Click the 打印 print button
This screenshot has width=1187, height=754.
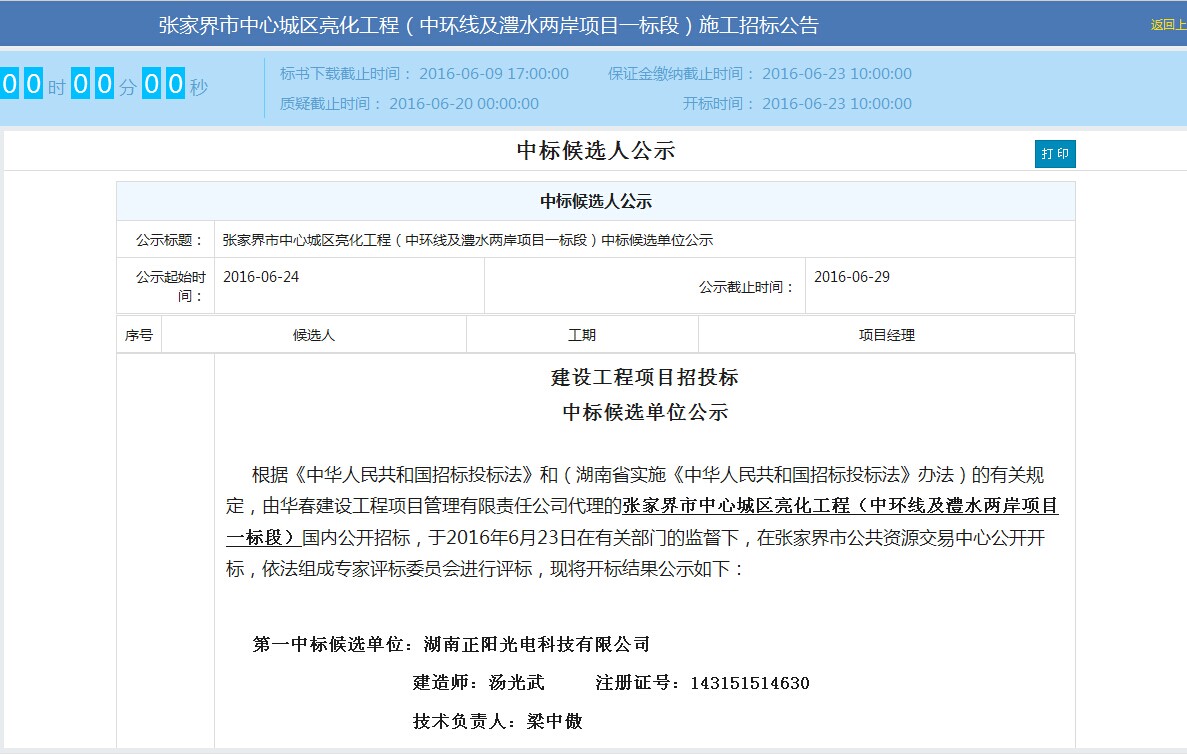[x=1055, y=154]
